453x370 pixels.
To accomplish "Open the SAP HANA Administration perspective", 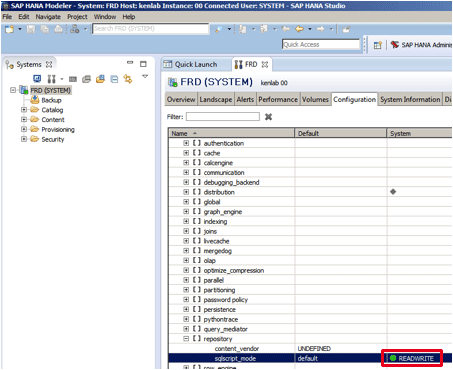I will [421, 45].
